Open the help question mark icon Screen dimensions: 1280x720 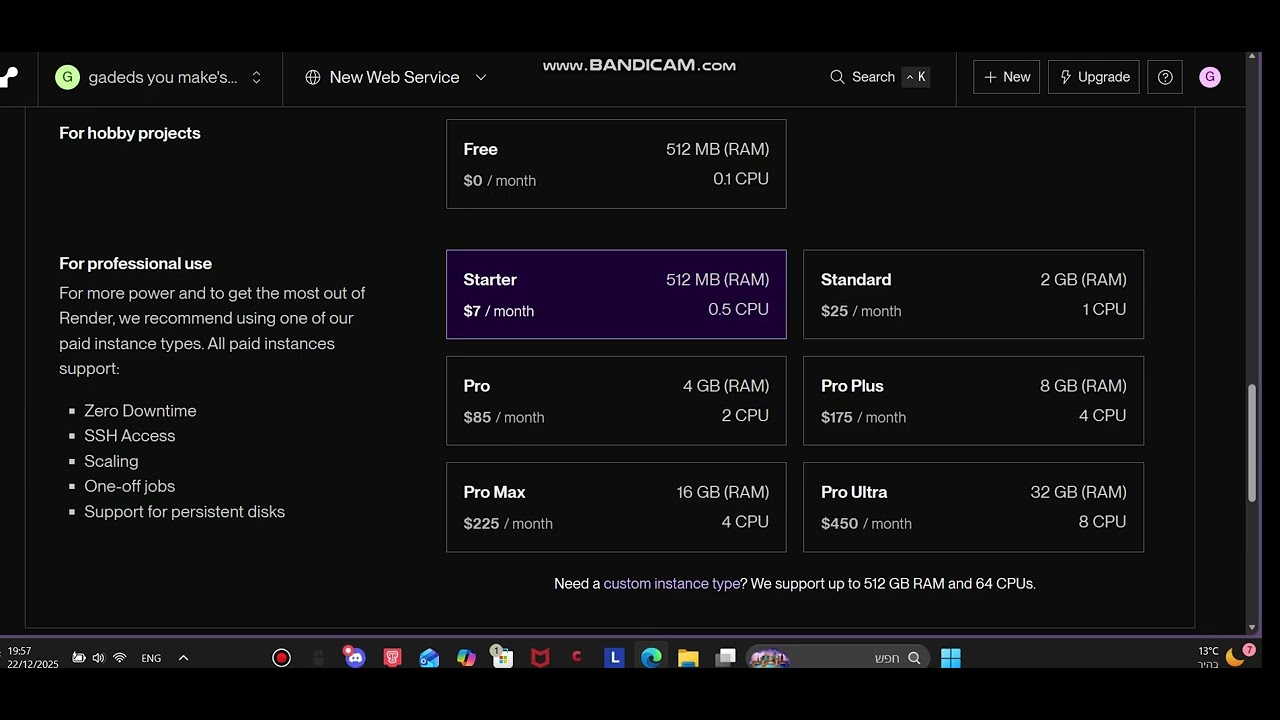click(1165, 77)
